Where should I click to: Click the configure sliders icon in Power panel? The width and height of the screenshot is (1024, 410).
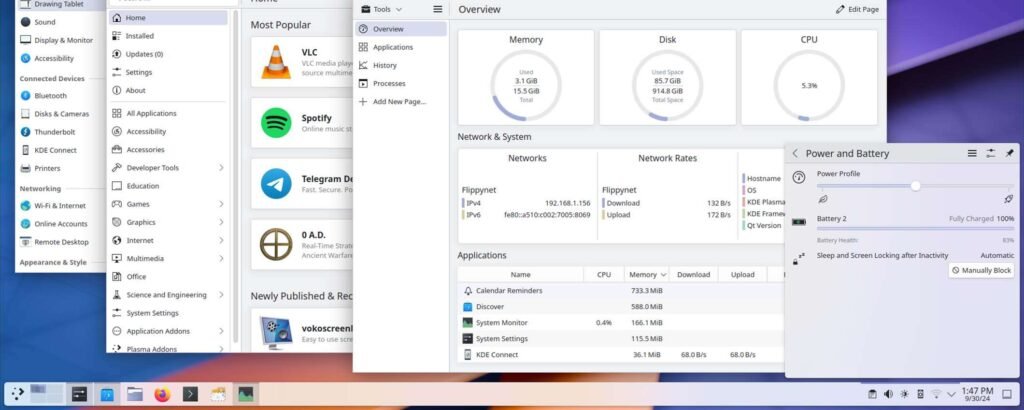[990, 153]
